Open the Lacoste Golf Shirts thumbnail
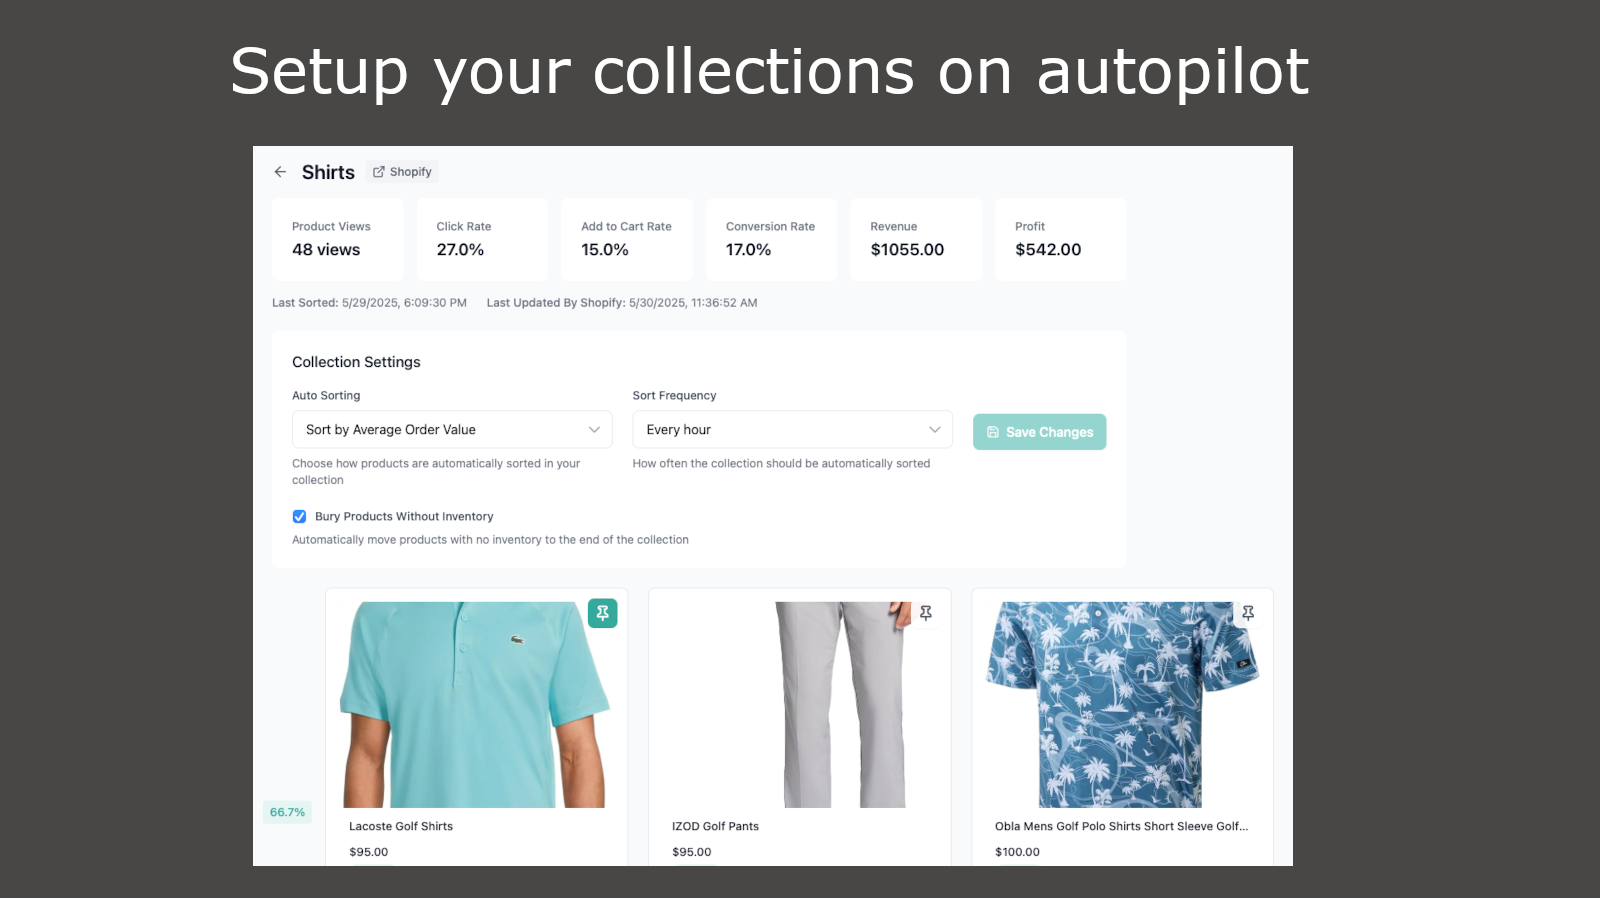1600x900 pixels. pos(476,705)
